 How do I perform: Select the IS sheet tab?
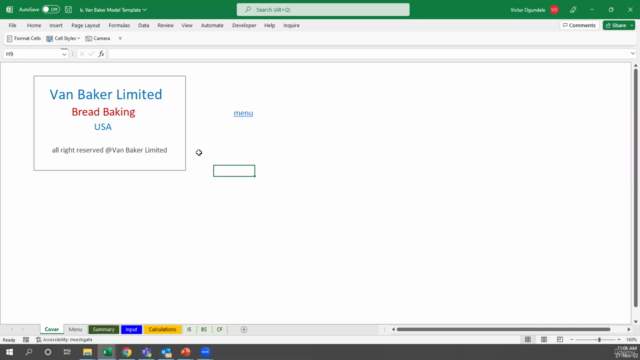pyautogui.click(x=189, y=329)
